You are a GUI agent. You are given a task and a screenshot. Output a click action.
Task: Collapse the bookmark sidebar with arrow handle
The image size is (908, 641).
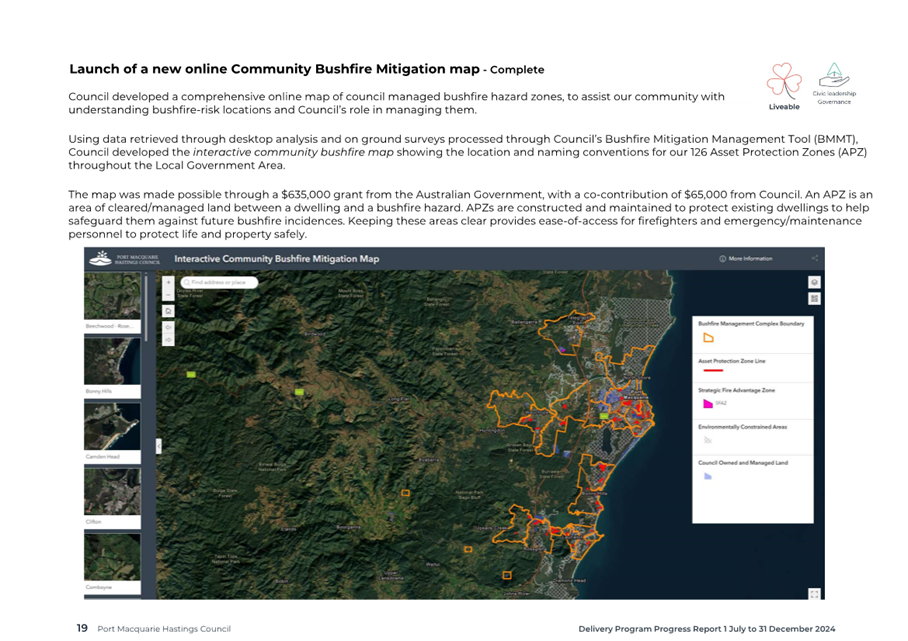158,446
